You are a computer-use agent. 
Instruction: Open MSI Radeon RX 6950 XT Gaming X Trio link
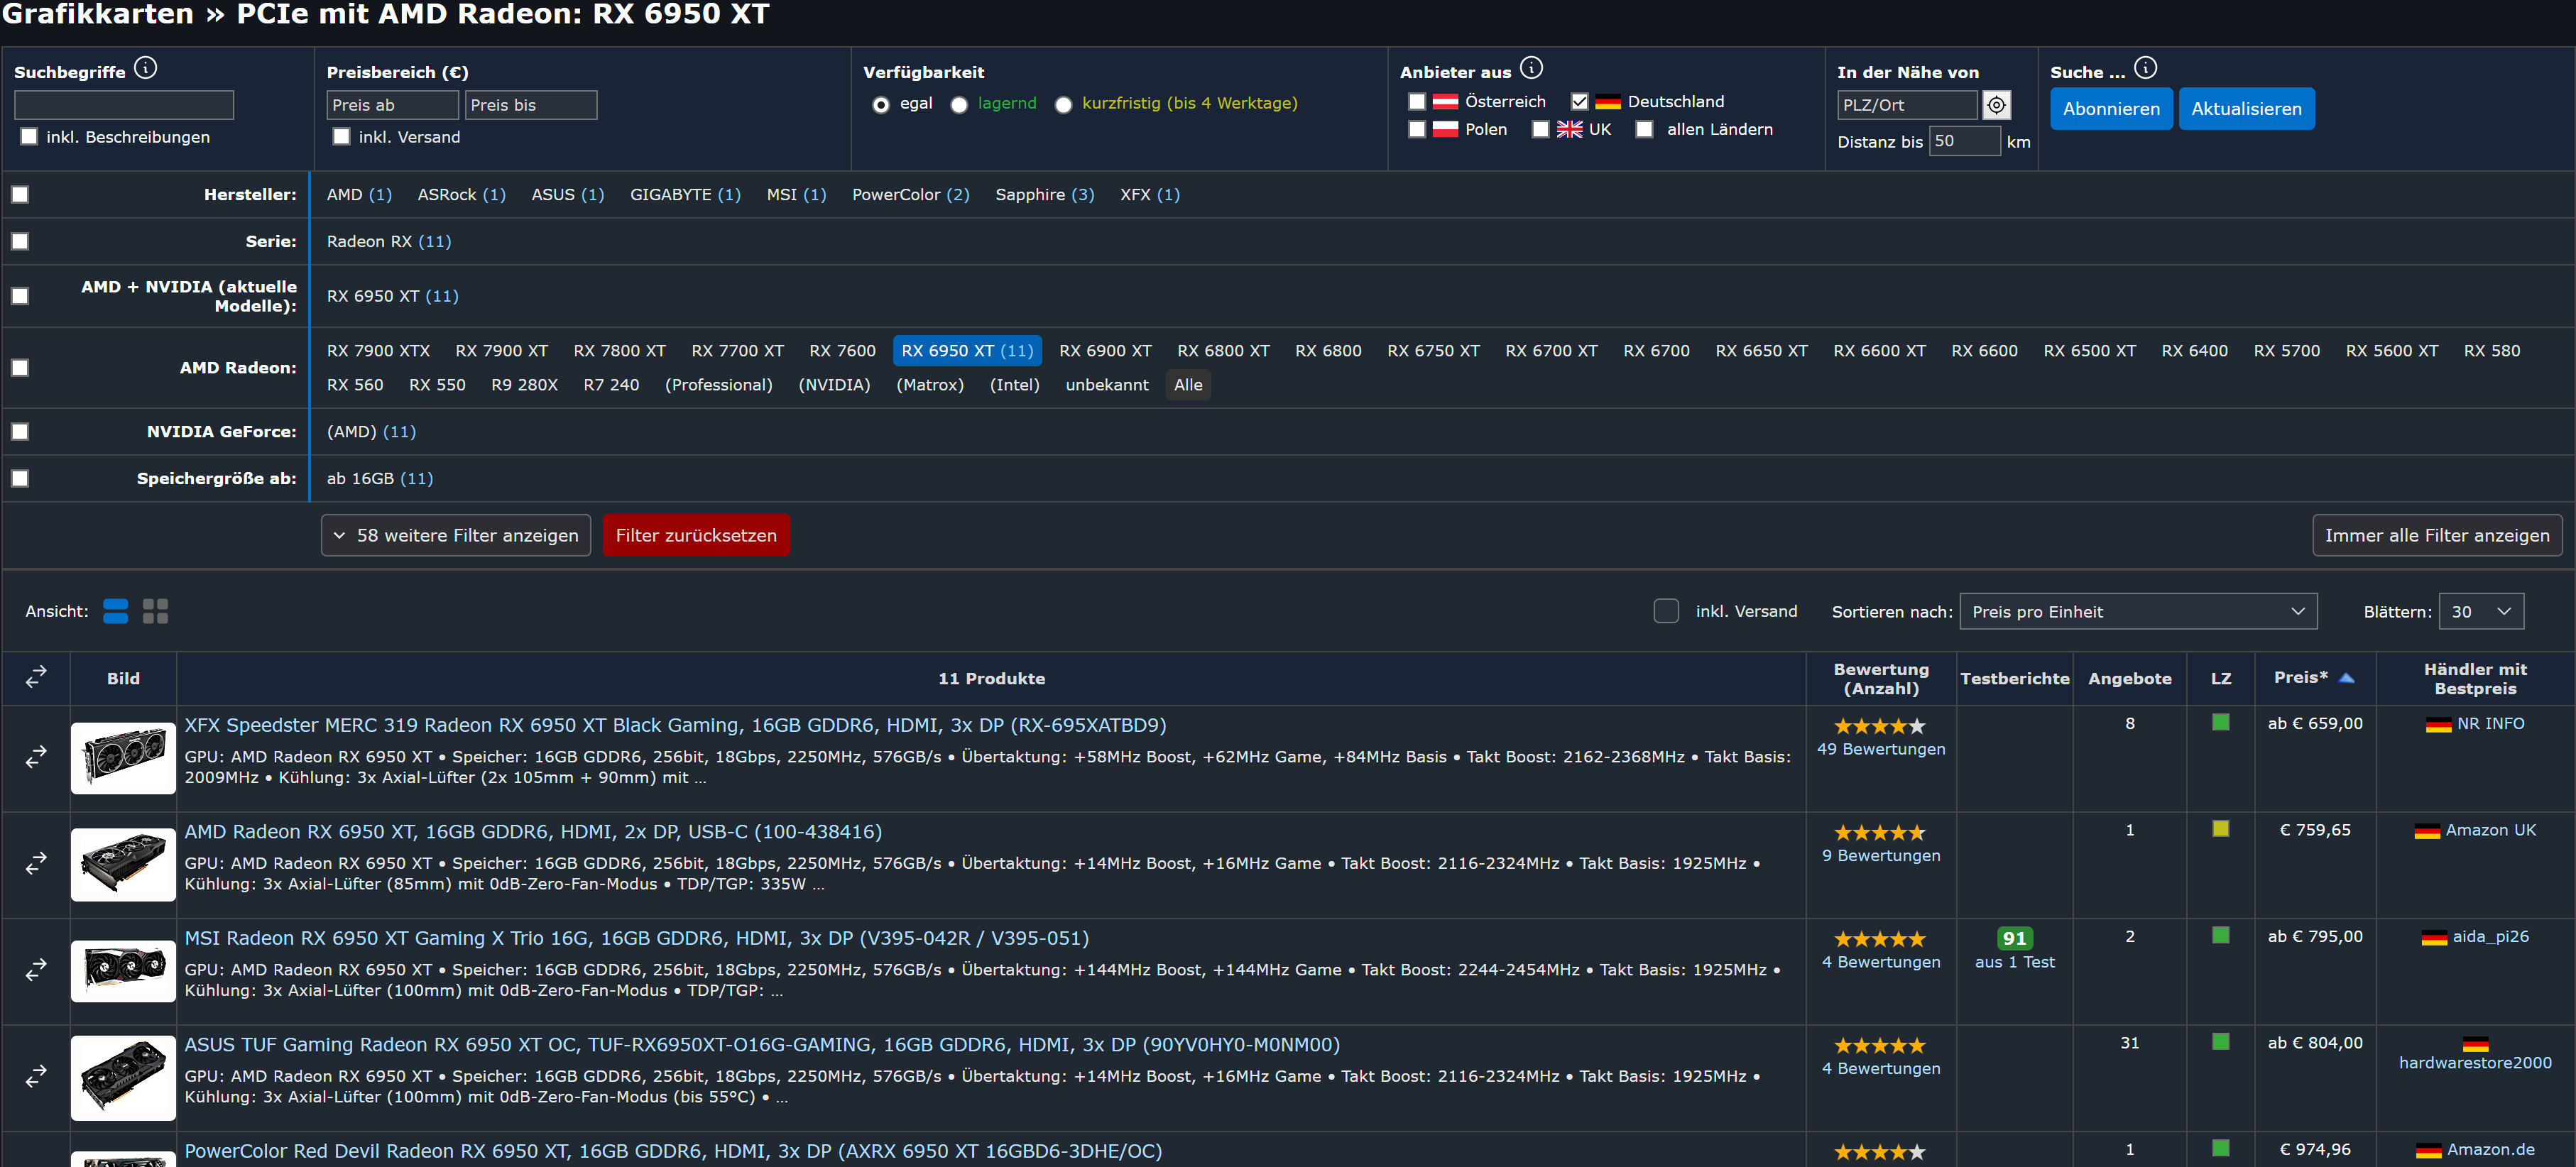pos(636,938)
